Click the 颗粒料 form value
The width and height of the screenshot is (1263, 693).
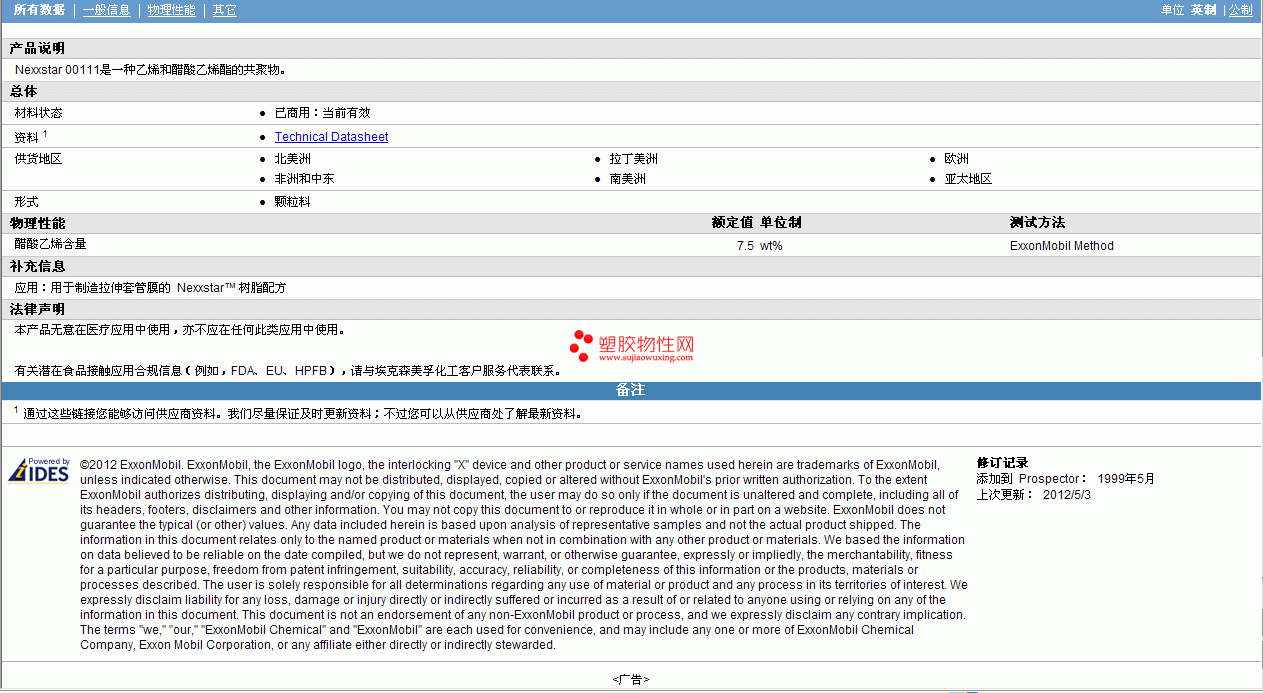pos(293,201)
